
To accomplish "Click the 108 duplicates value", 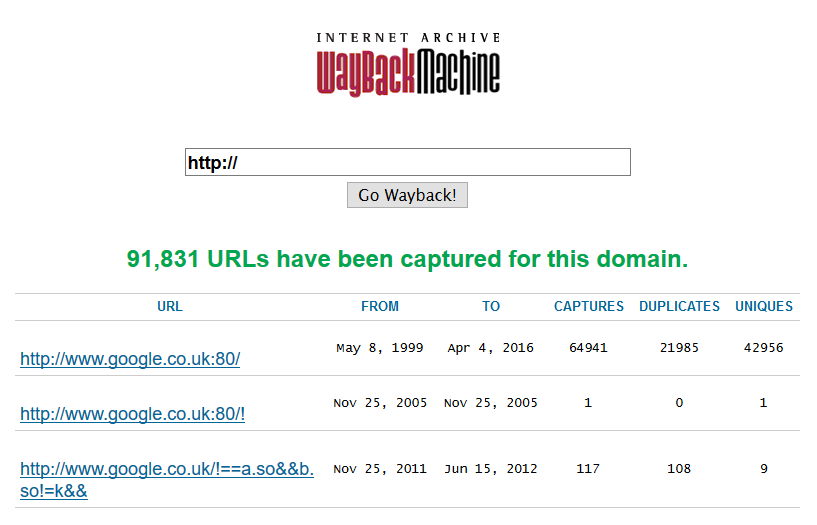I will click(x=679, y=469).
